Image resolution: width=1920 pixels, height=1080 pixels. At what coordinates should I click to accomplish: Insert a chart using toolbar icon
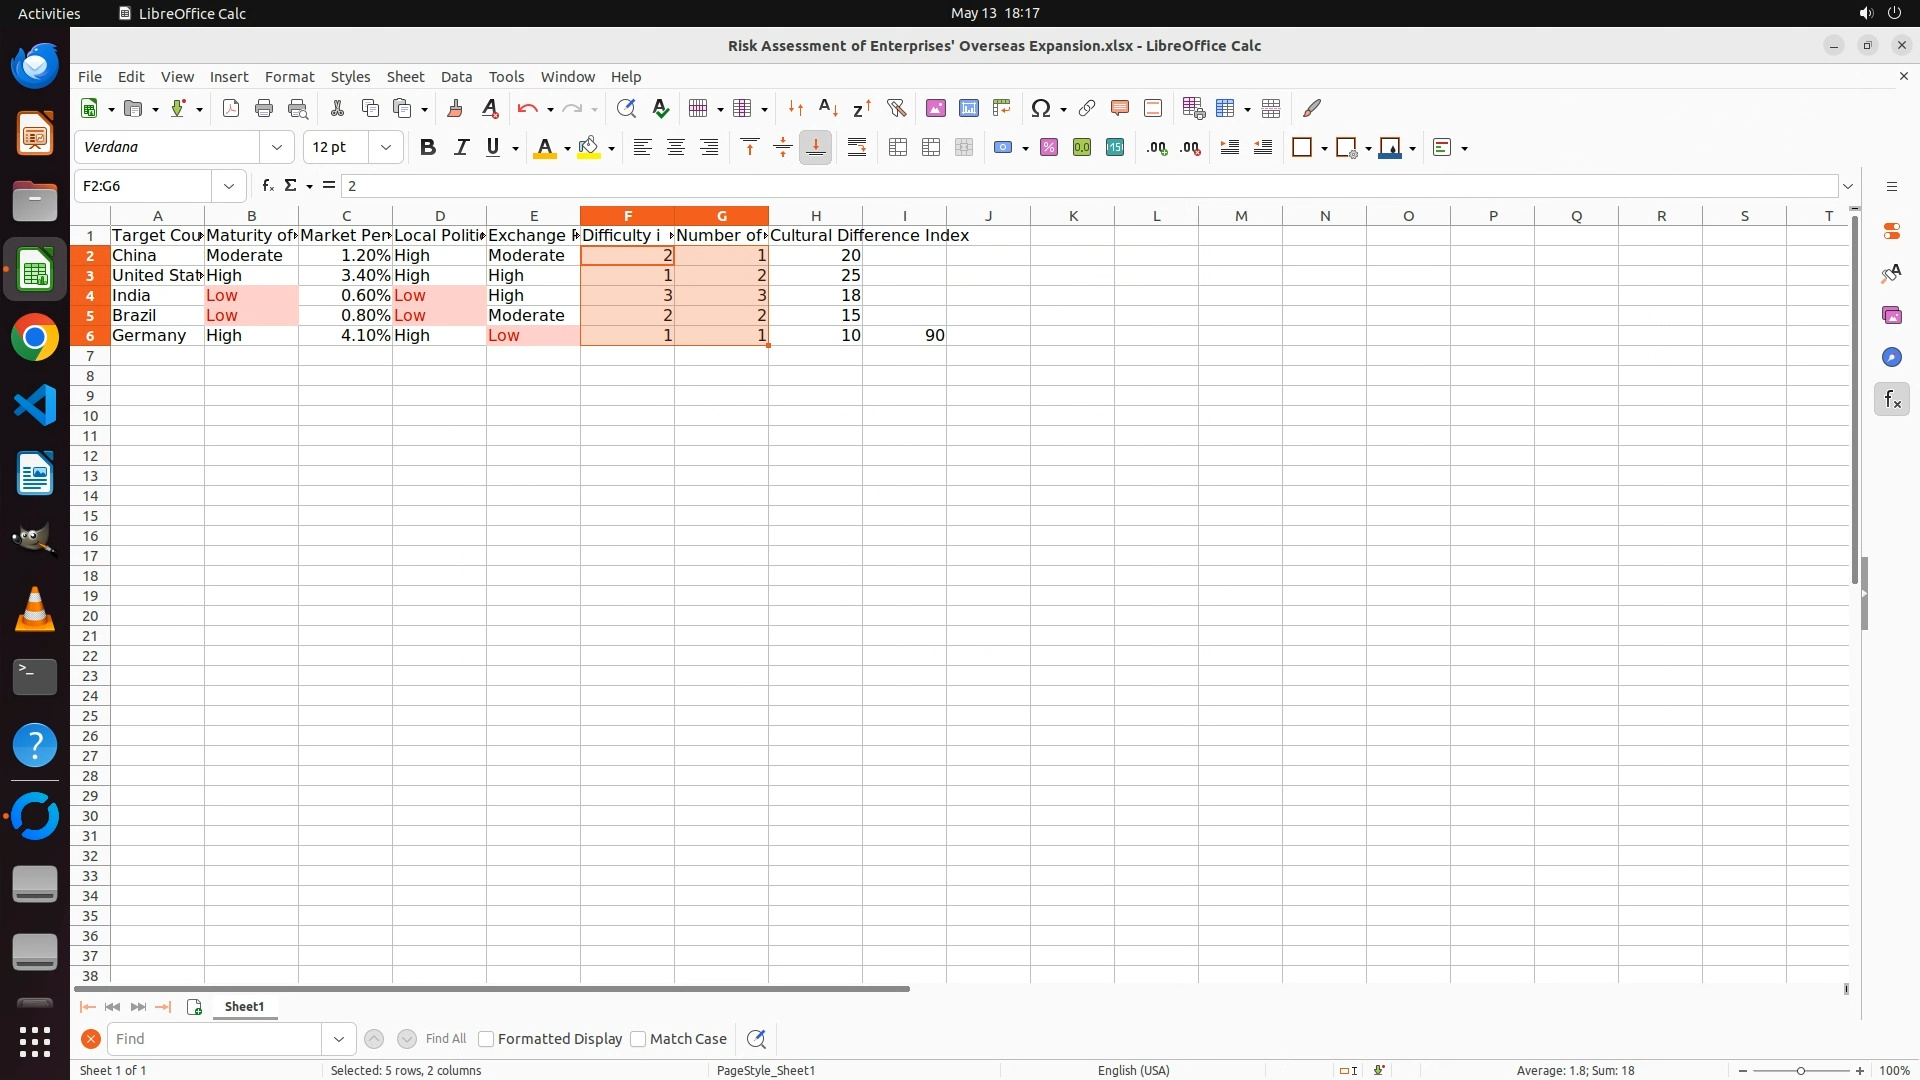968,108
